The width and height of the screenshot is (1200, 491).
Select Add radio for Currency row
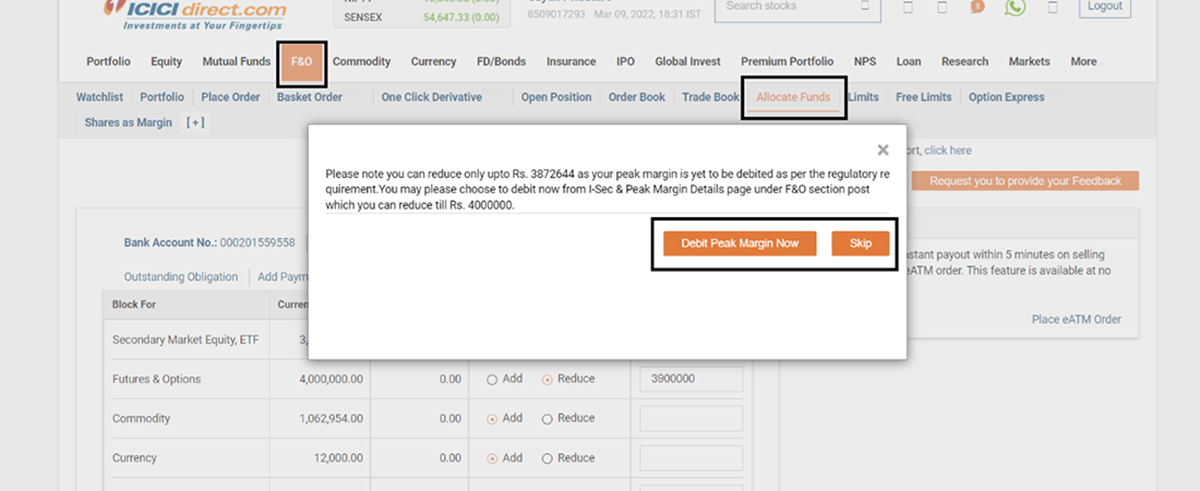[x=492, y=458]
